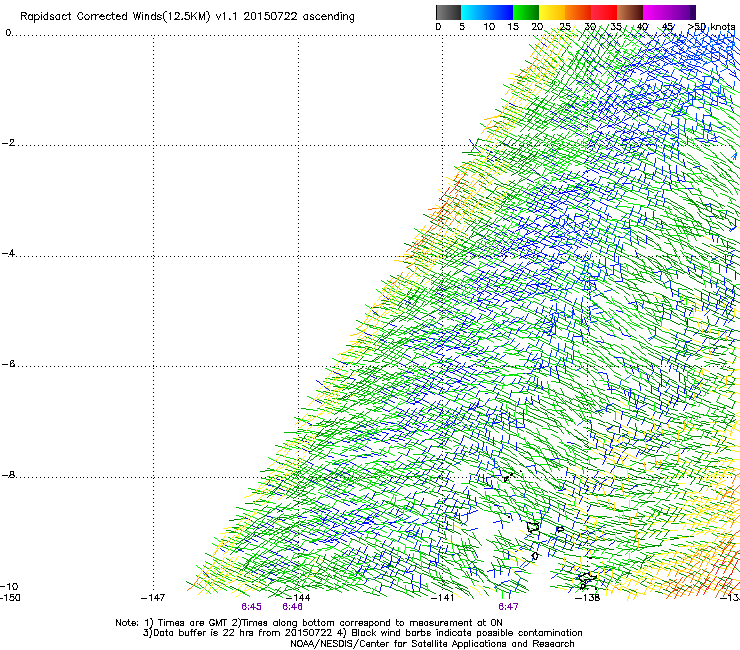This screenshot has height=650, width=740.
Task: Click the '-6' latitude axis label
Action: (x=8, y=364)
